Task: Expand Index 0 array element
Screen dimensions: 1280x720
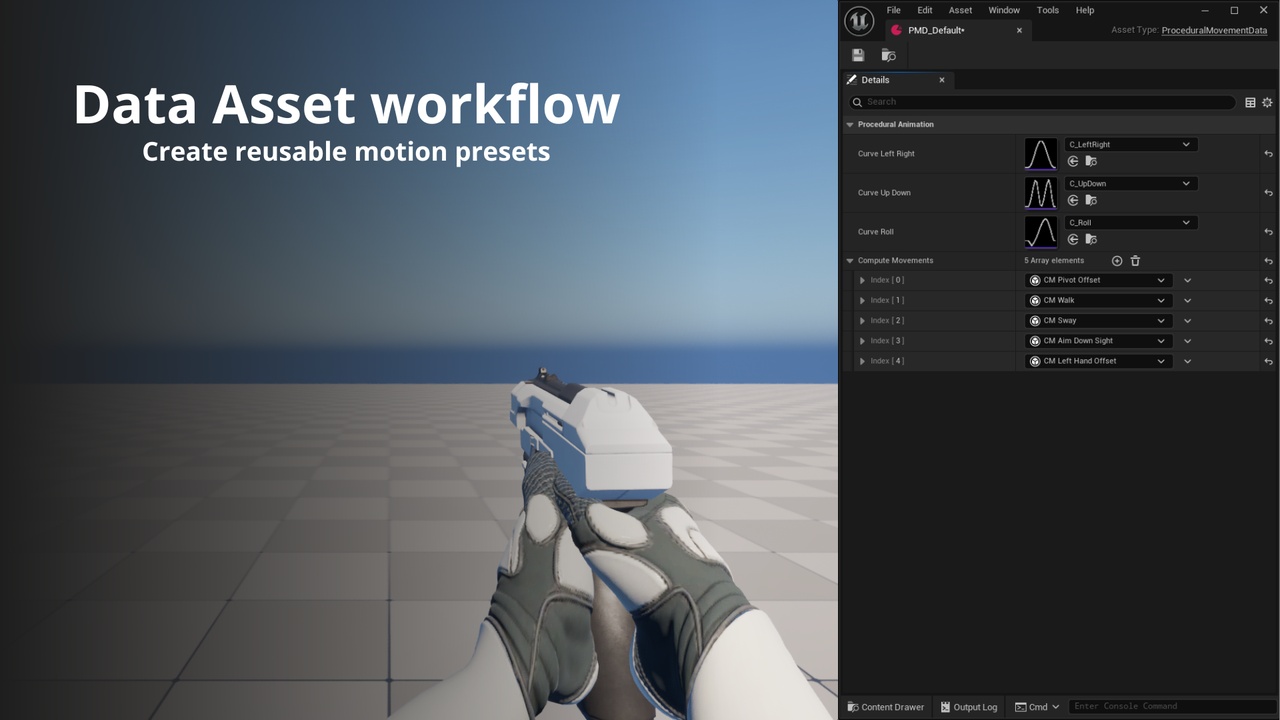Action: (x=862, y=281)
